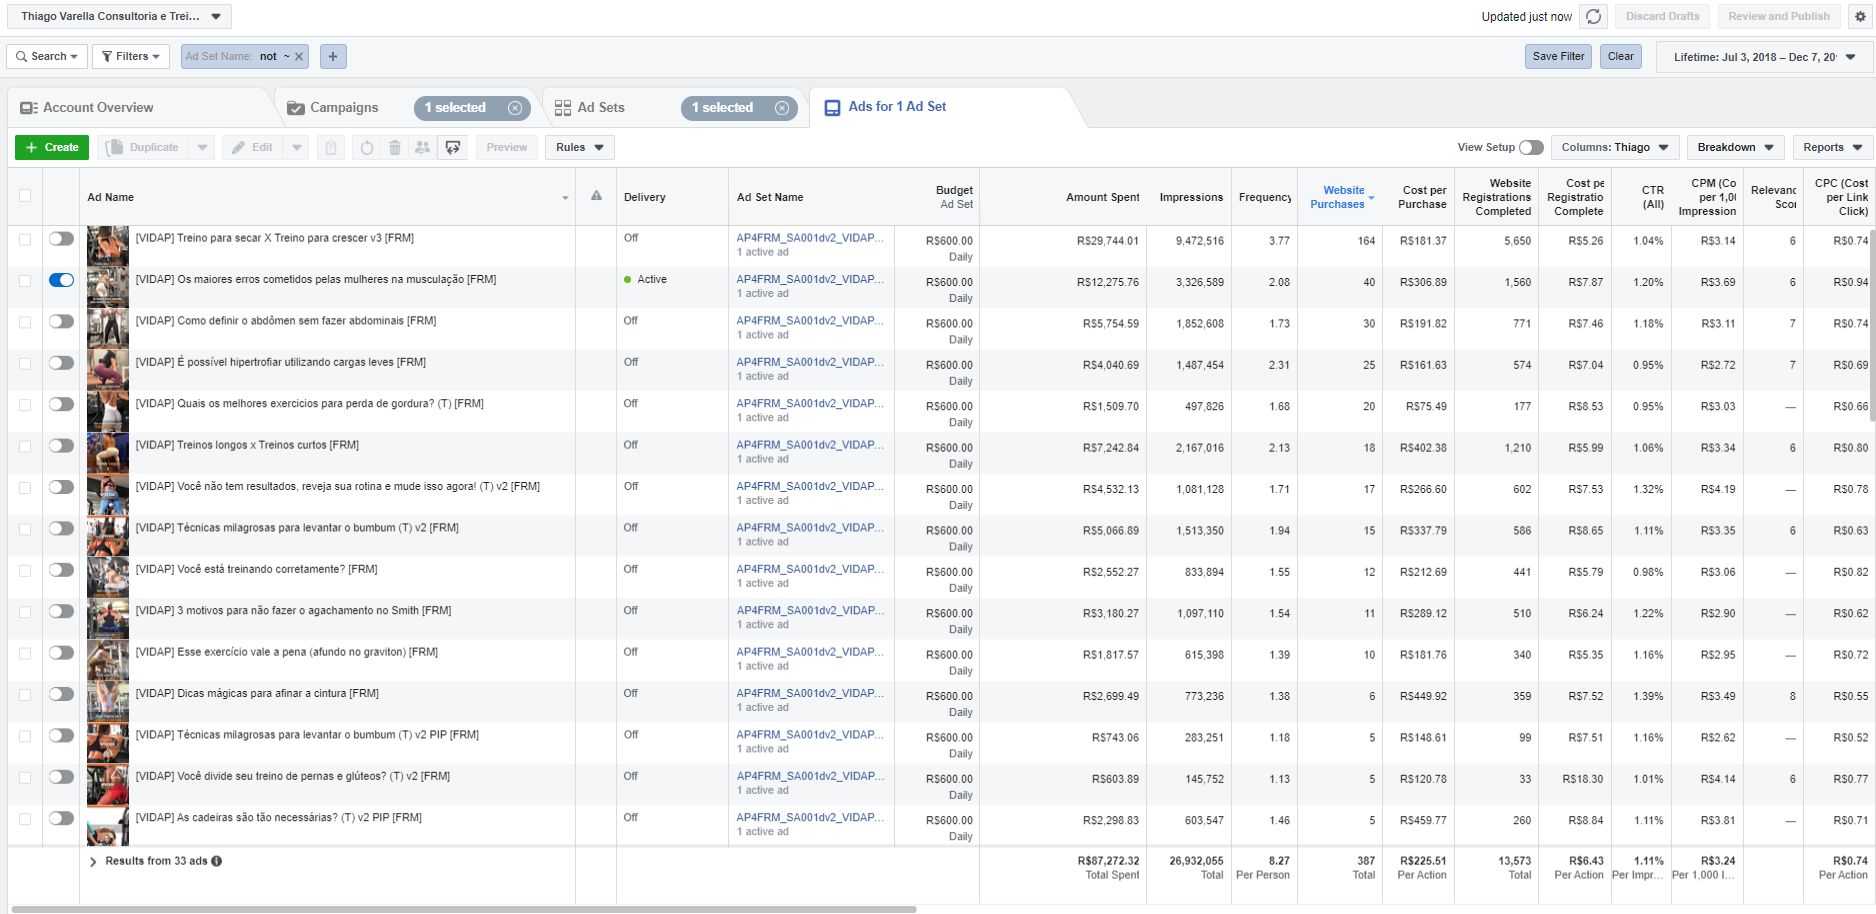The image size is (1876, 914).
Task: Open the settings gear icon
Action: (1860, 16)
